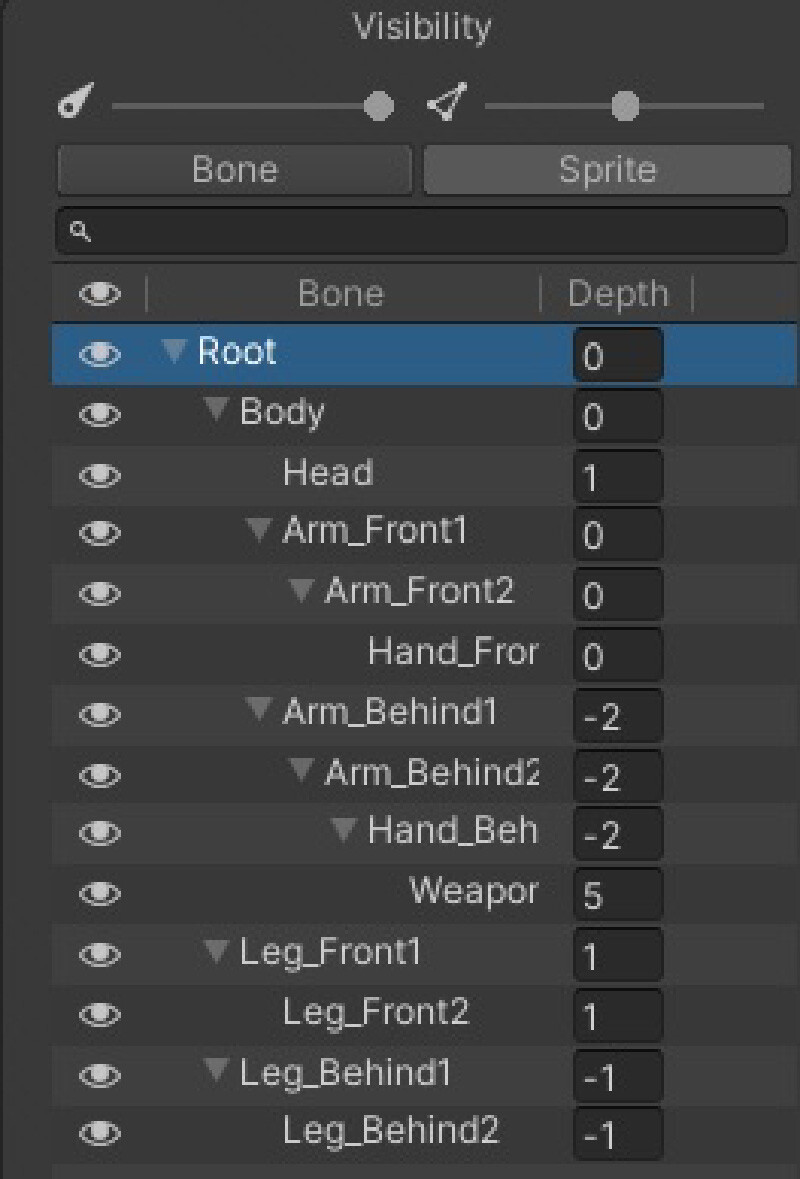
Task: Switch to the Sprite tab
Action: (x=607, y=170)
